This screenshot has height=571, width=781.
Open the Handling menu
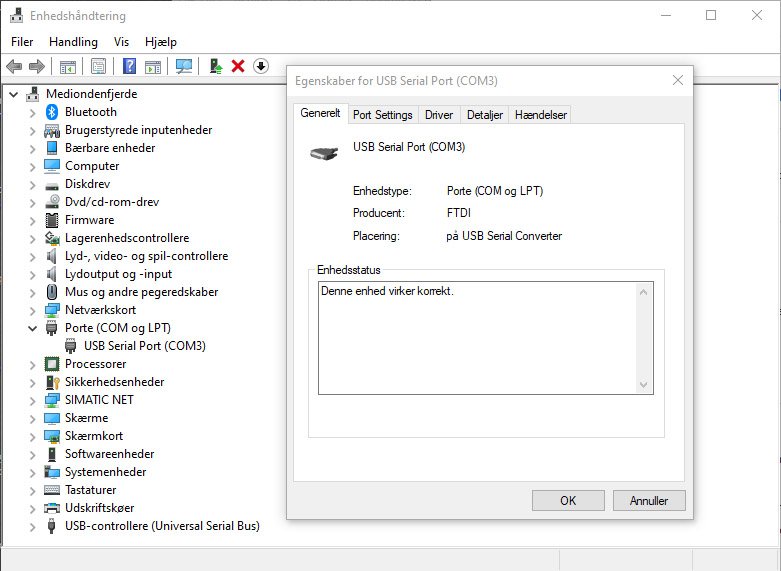click(x=73, y=42)
